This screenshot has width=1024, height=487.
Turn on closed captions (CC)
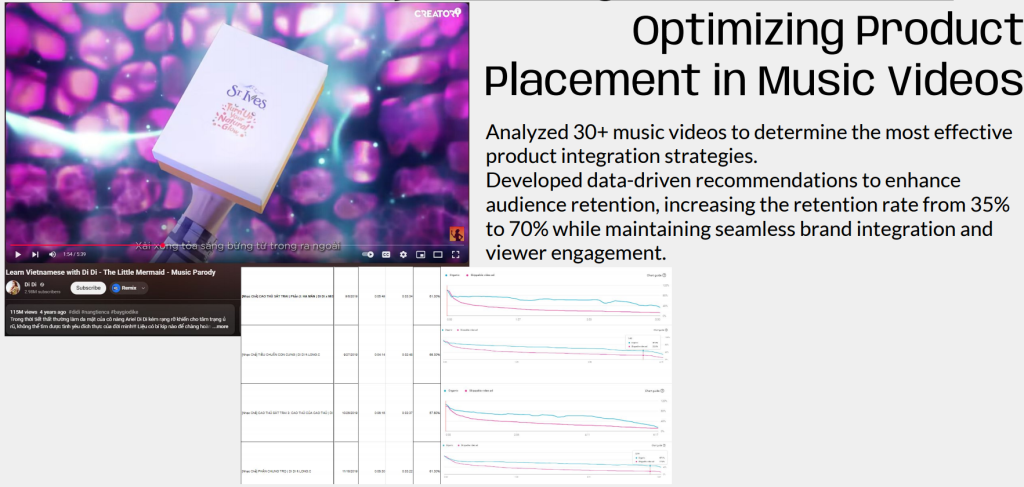[x=386, y=255]
